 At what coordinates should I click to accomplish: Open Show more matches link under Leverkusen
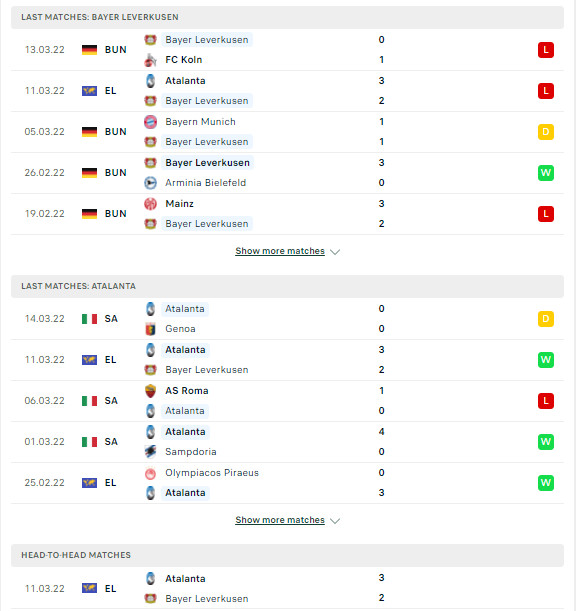[x=280, y=251]
